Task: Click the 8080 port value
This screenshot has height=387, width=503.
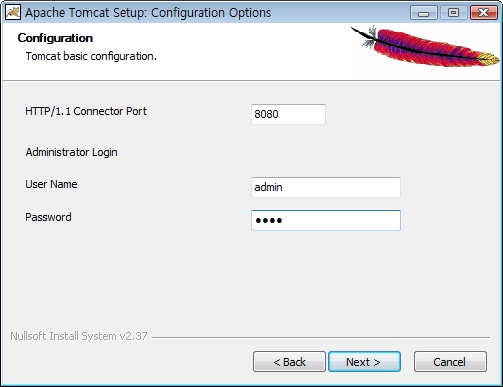Action: [266, 114]
